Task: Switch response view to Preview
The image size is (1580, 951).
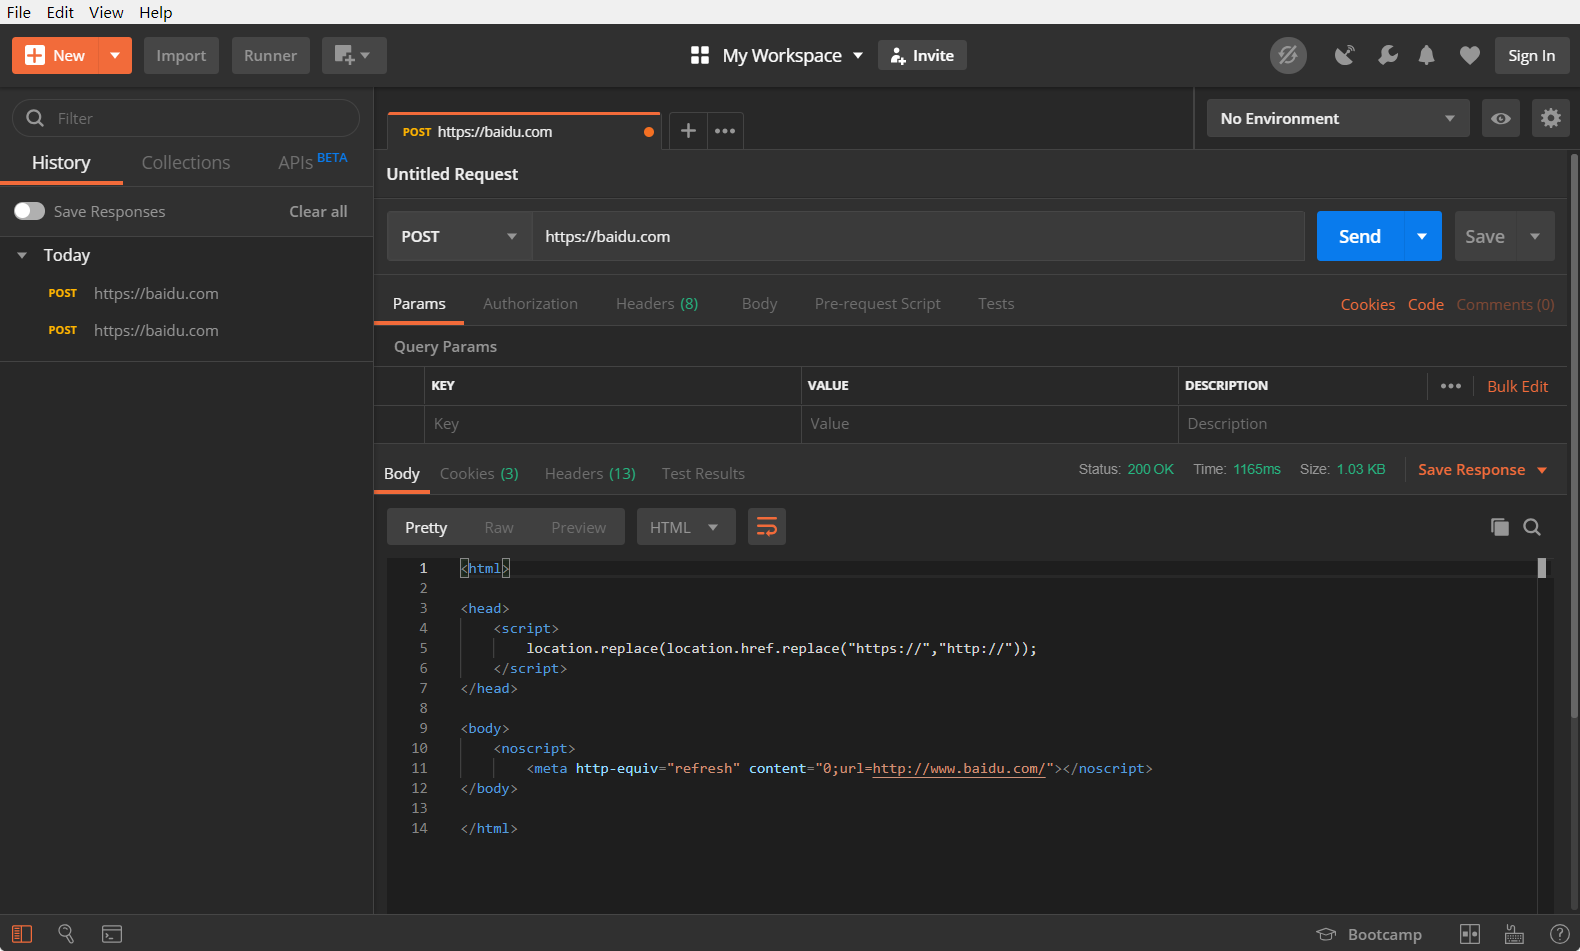Action: (578, 527)
